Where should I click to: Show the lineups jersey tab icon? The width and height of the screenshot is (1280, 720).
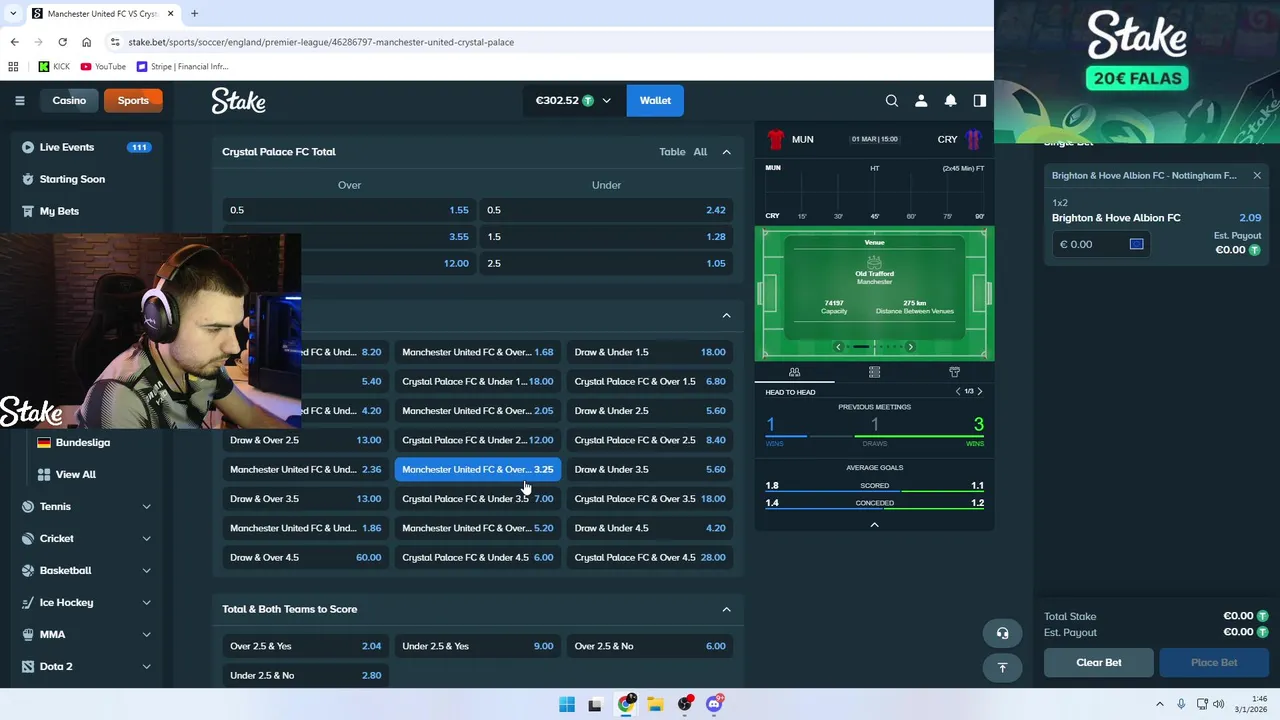(x=954, y=372)
